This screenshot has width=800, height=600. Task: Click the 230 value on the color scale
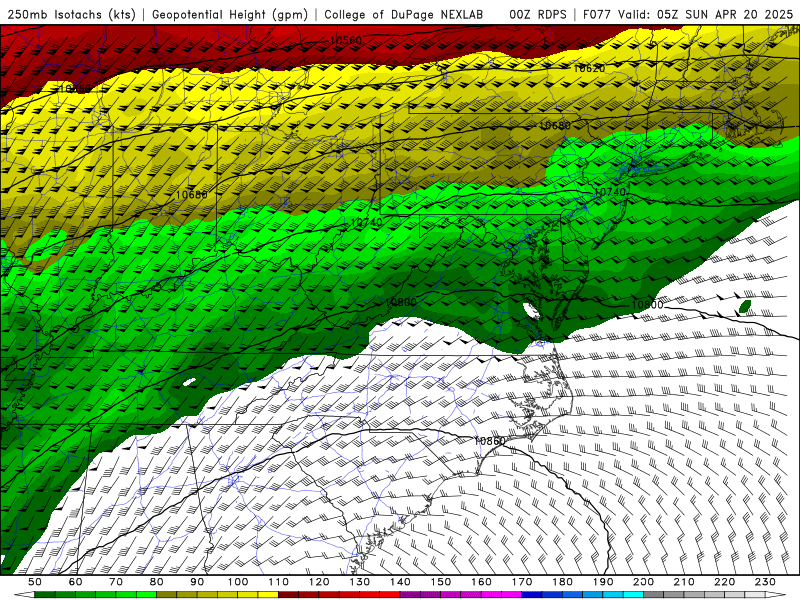click(x=765, y=582)
